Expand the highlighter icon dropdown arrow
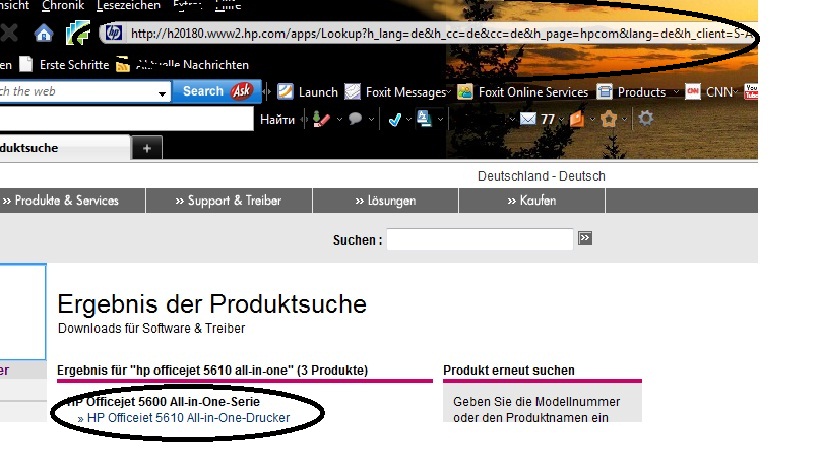Screen dimensions: 819x460 (x=340, y=120)
